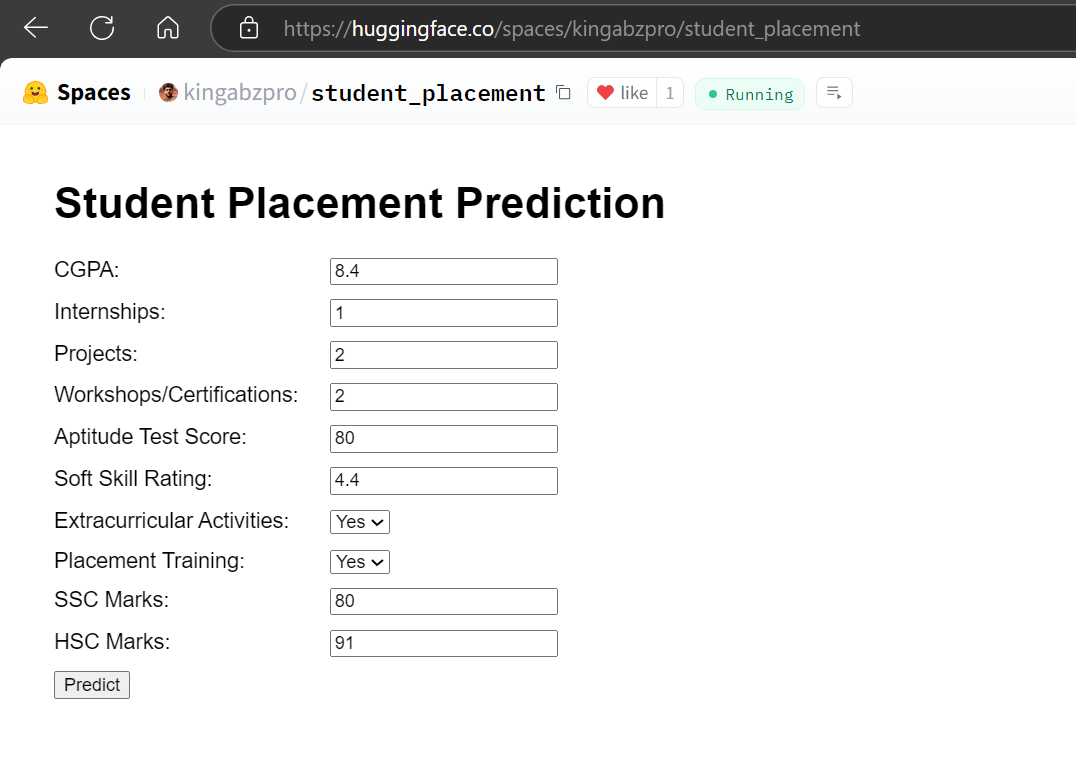
Task: Open the kingabzpro avatar icon
Action: 168,93
